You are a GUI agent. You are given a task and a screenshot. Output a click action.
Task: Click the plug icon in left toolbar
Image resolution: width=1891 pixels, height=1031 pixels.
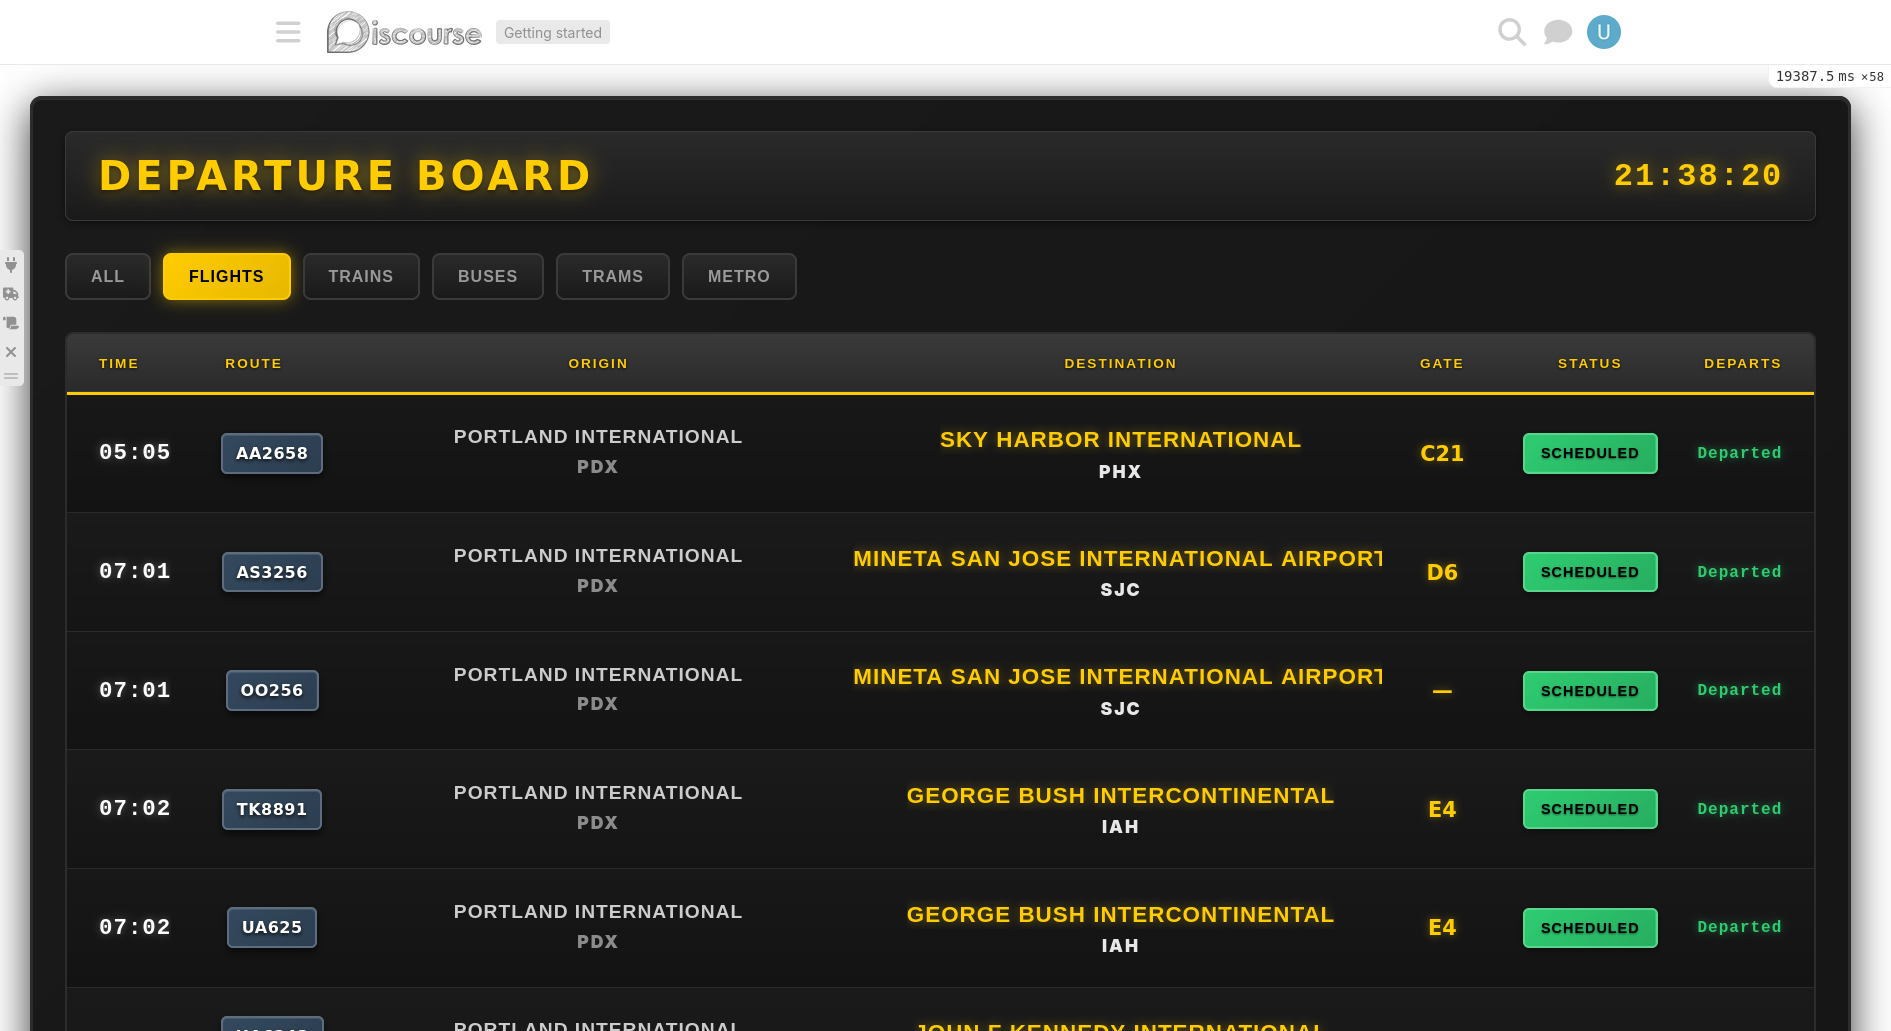[x=11, y=265]
